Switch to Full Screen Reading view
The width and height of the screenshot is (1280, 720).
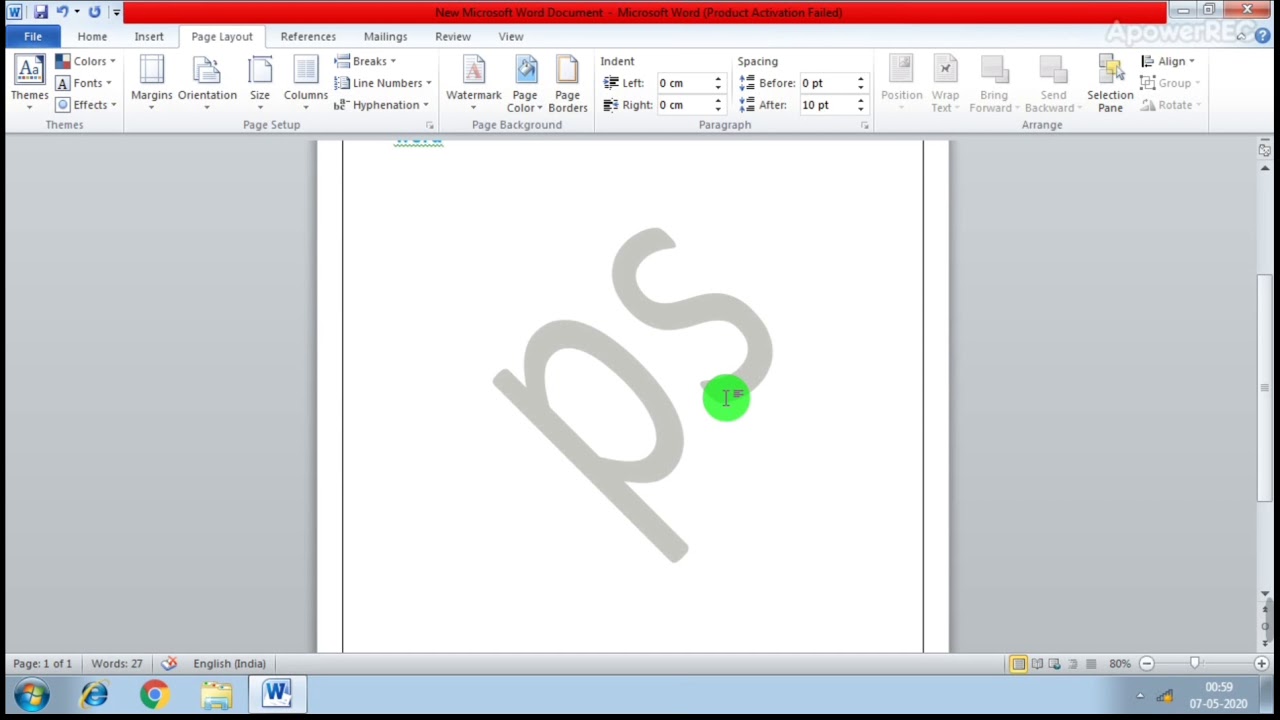[1037, 664]
